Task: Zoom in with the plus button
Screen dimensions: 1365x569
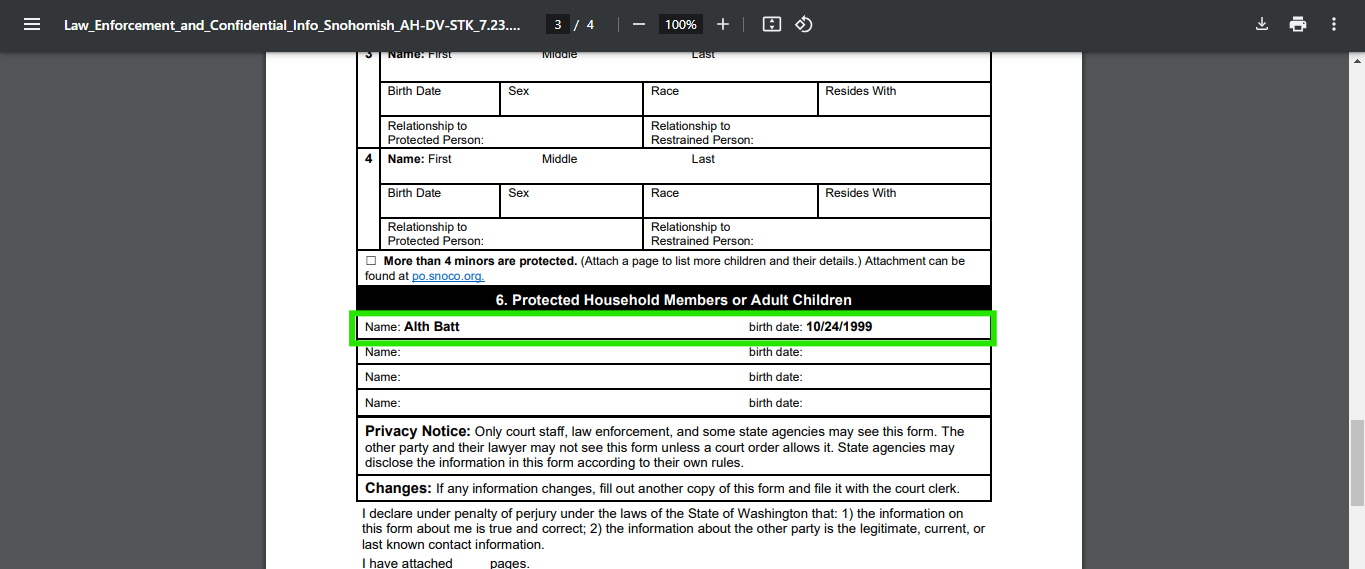Action: click(723, 24)
